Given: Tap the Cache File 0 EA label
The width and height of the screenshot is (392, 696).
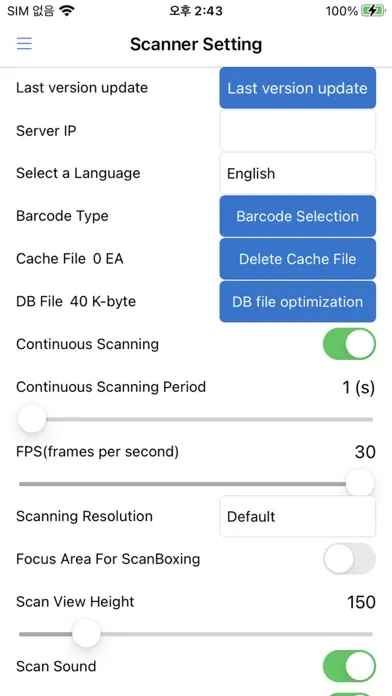Looking at the screenshot, I should (x=70, y=259).
